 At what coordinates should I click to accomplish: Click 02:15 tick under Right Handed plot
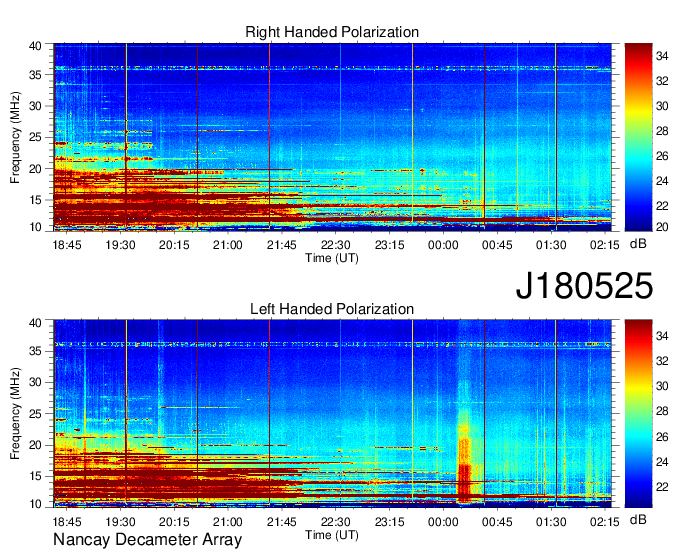pos(605,245)
